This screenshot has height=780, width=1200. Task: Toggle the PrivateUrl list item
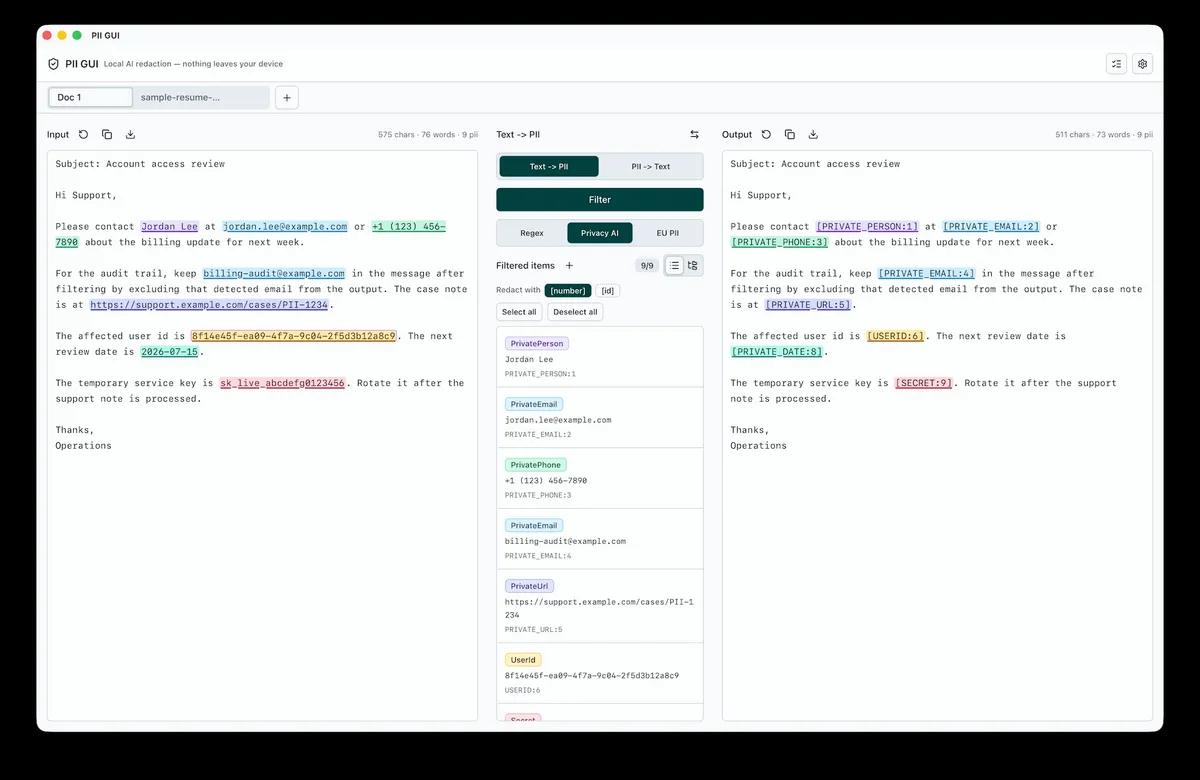pos(600,606)
